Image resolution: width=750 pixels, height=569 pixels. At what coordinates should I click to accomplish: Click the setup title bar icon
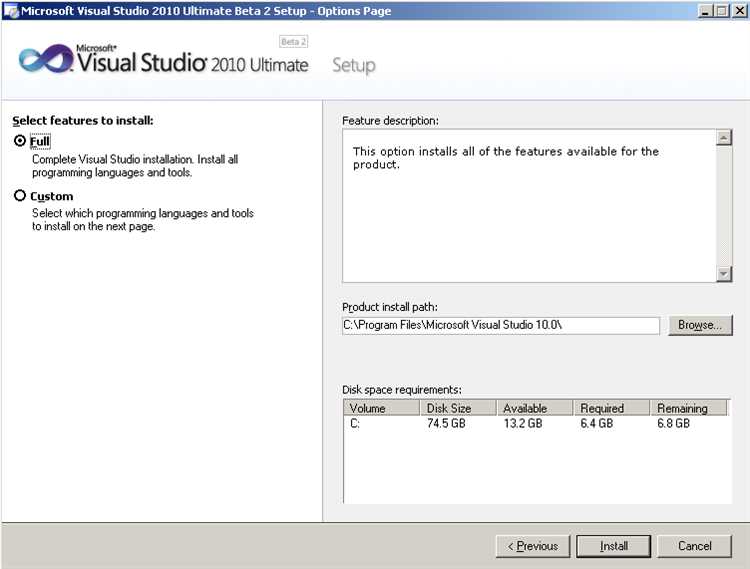click(x=11, y=11)
